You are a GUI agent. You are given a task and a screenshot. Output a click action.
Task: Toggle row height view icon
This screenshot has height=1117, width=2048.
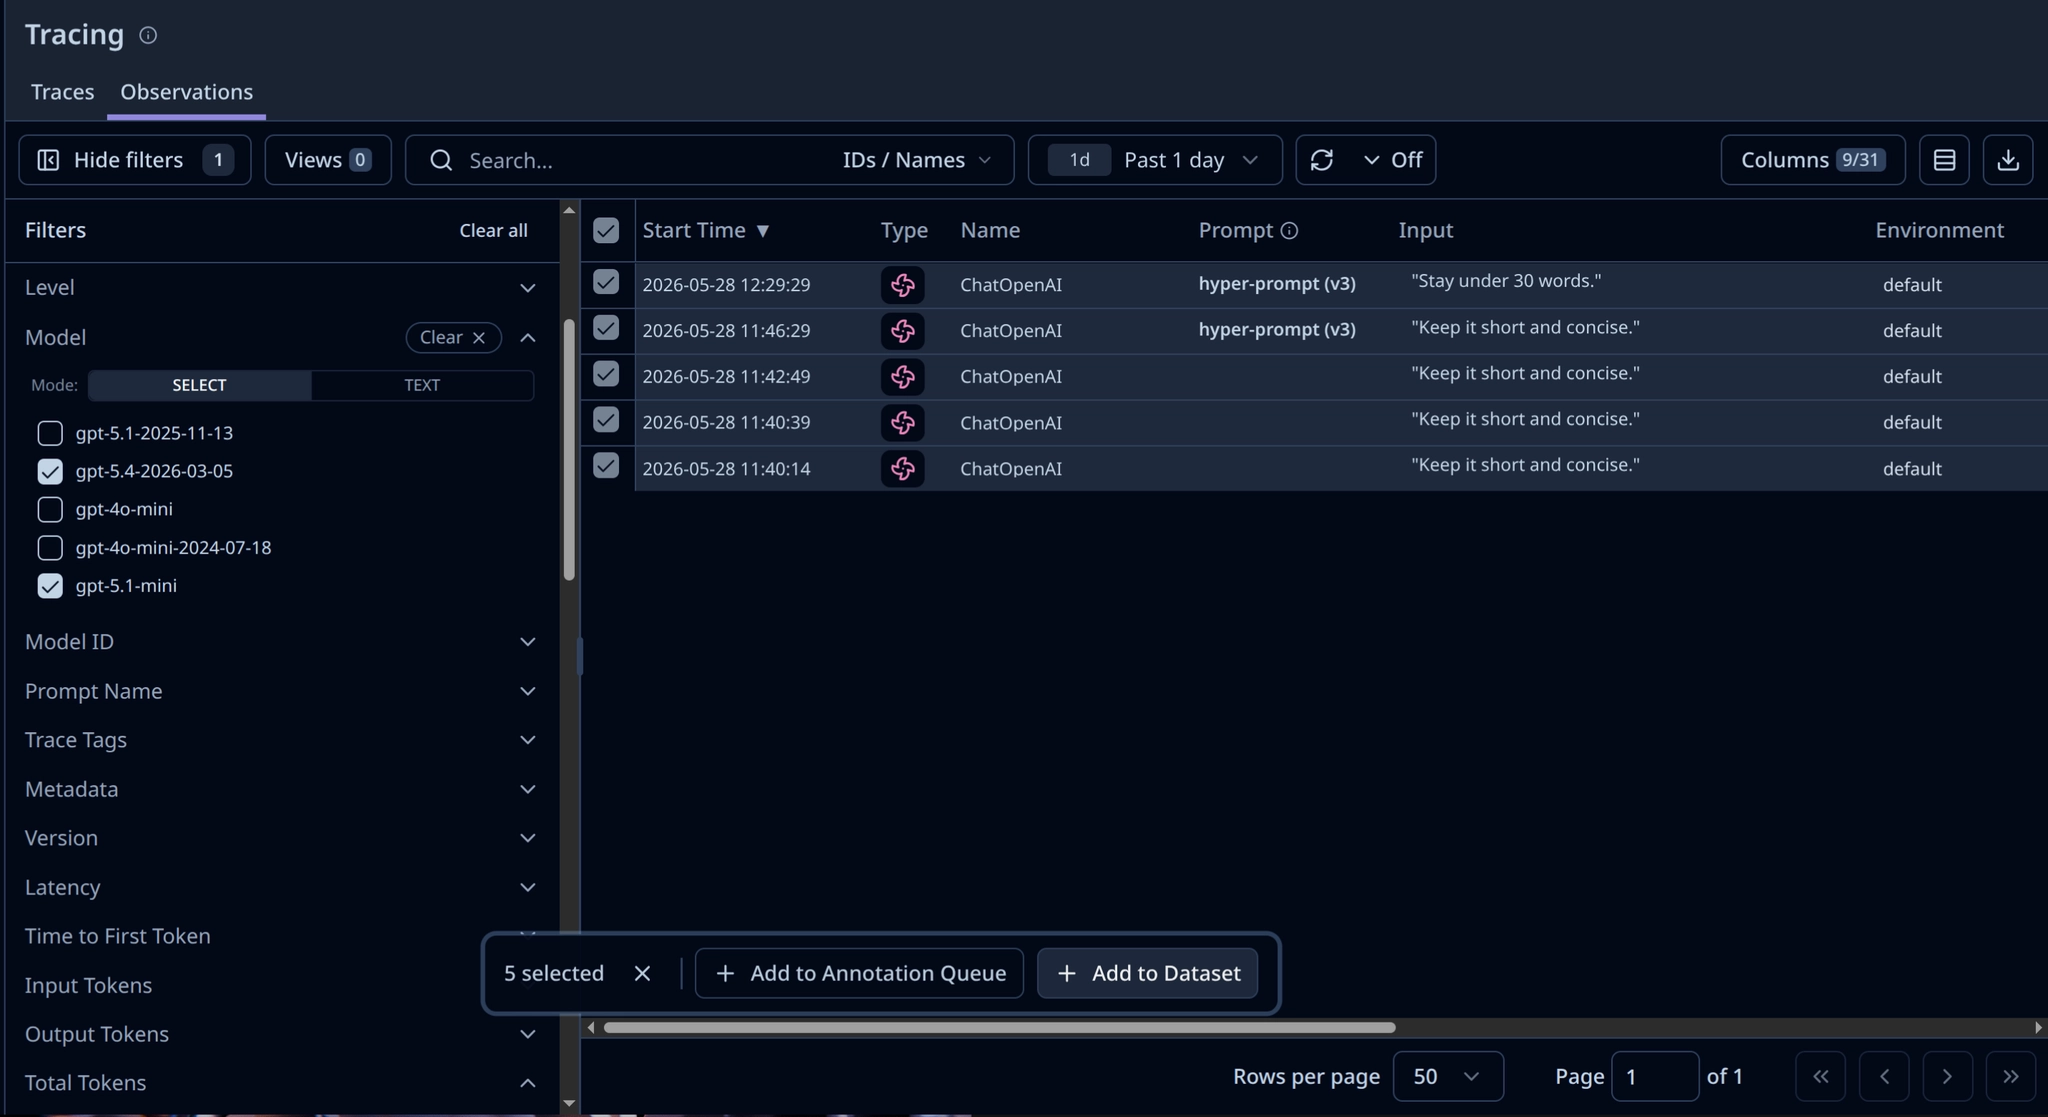(x=1943, y=160)
